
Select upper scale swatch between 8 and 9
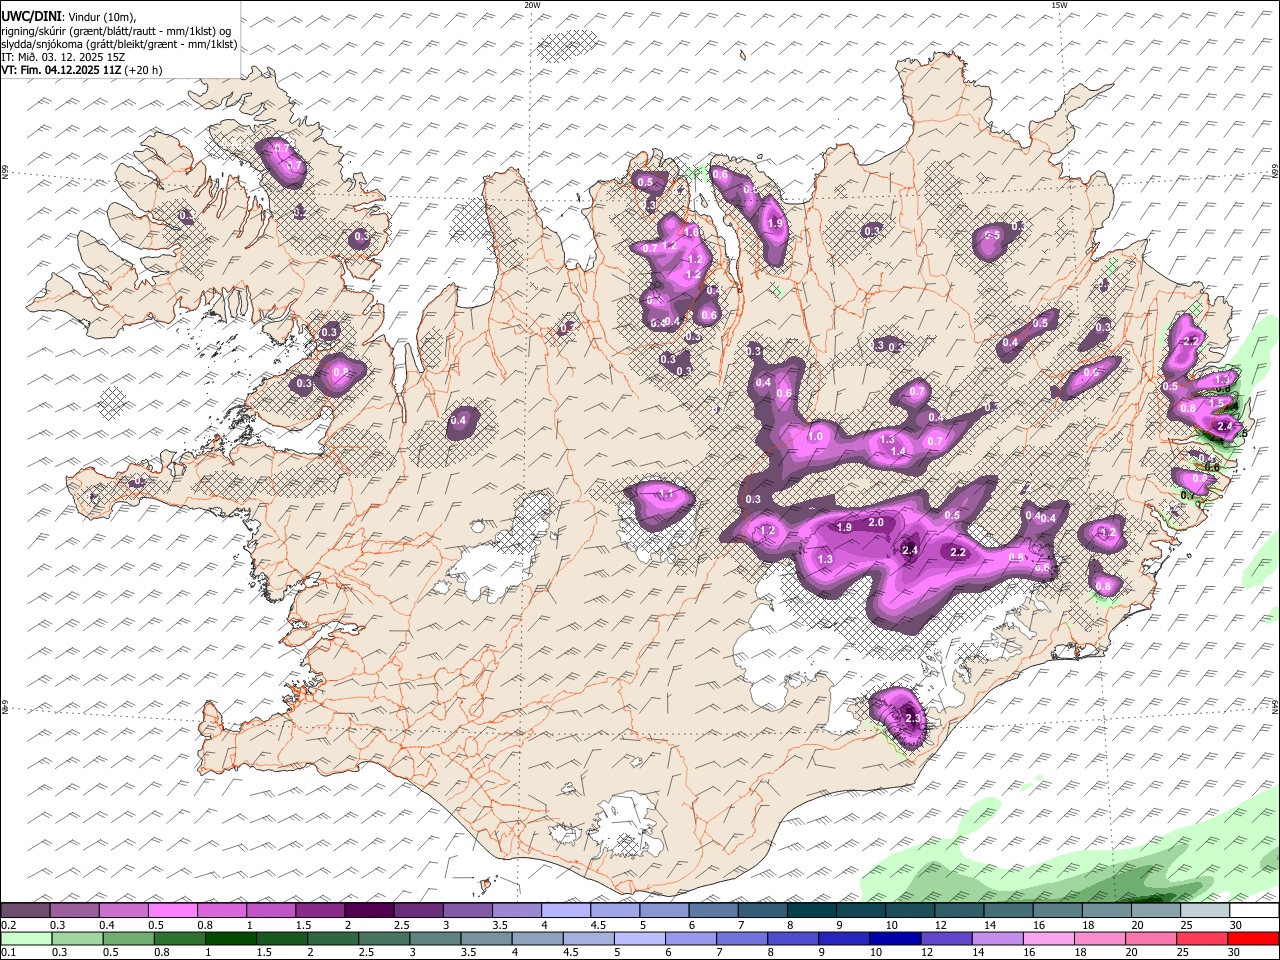click(812, 910)
